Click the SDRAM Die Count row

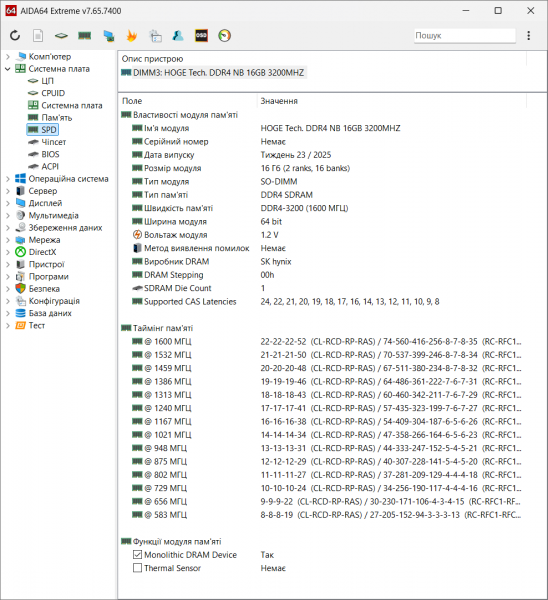pos(321,288)
